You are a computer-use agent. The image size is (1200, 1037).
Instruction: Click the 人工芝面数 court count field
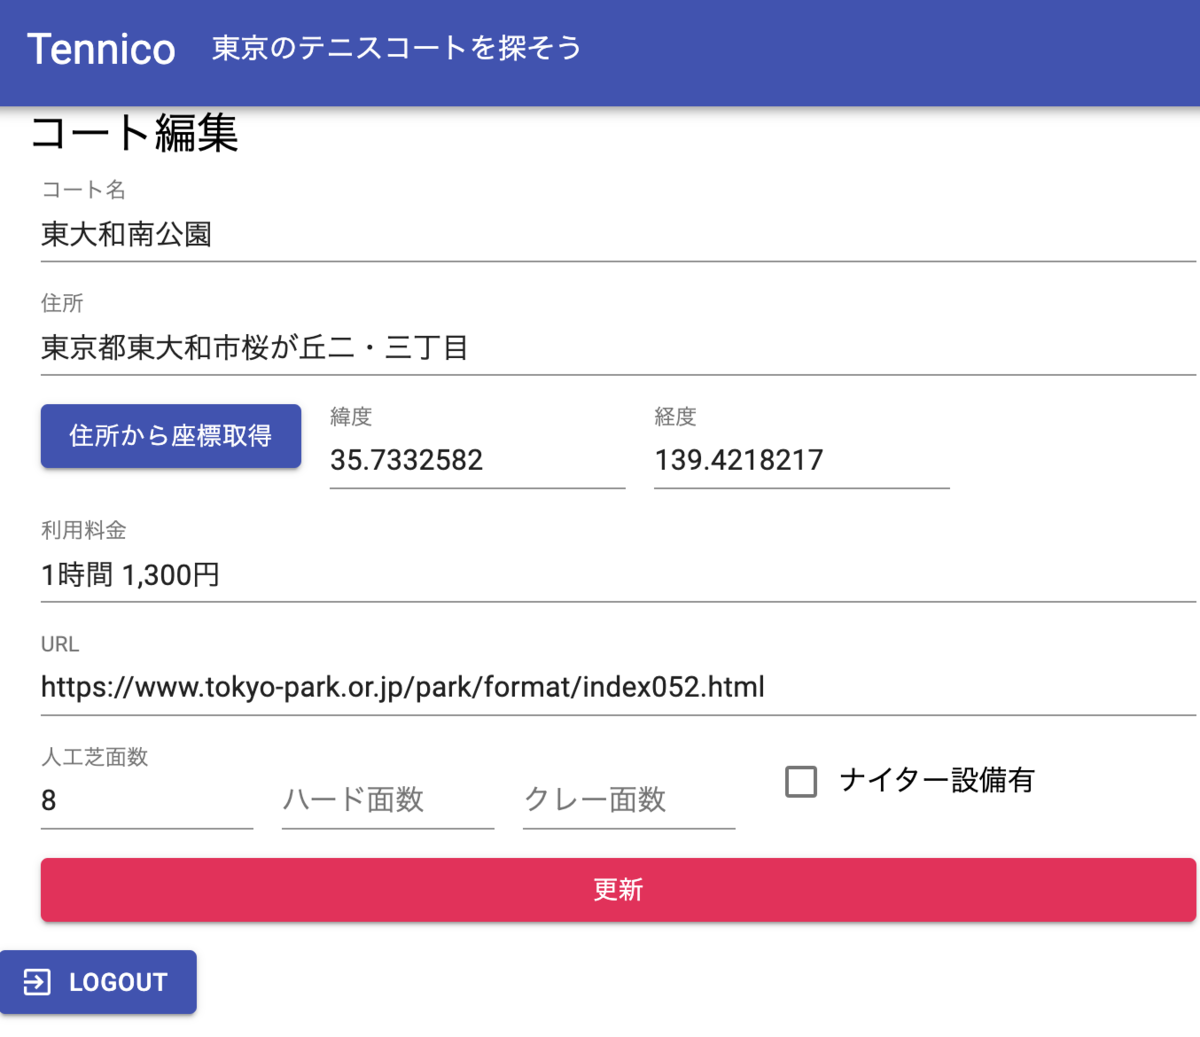tap(145, 801)
